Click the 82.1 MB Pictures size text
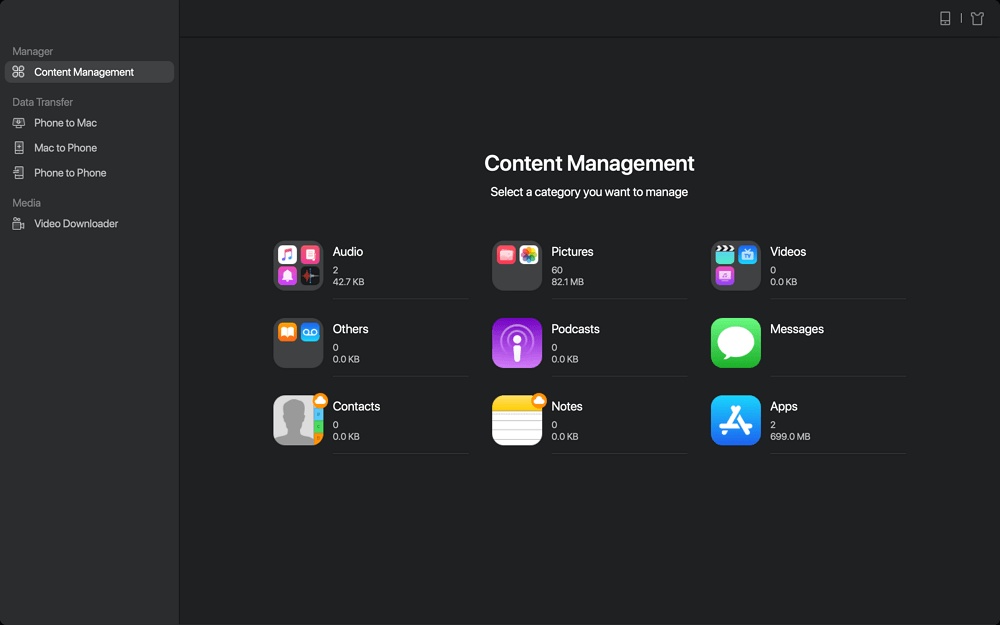Viewport: 1000px width, 625px height. [x=567, y=282]
